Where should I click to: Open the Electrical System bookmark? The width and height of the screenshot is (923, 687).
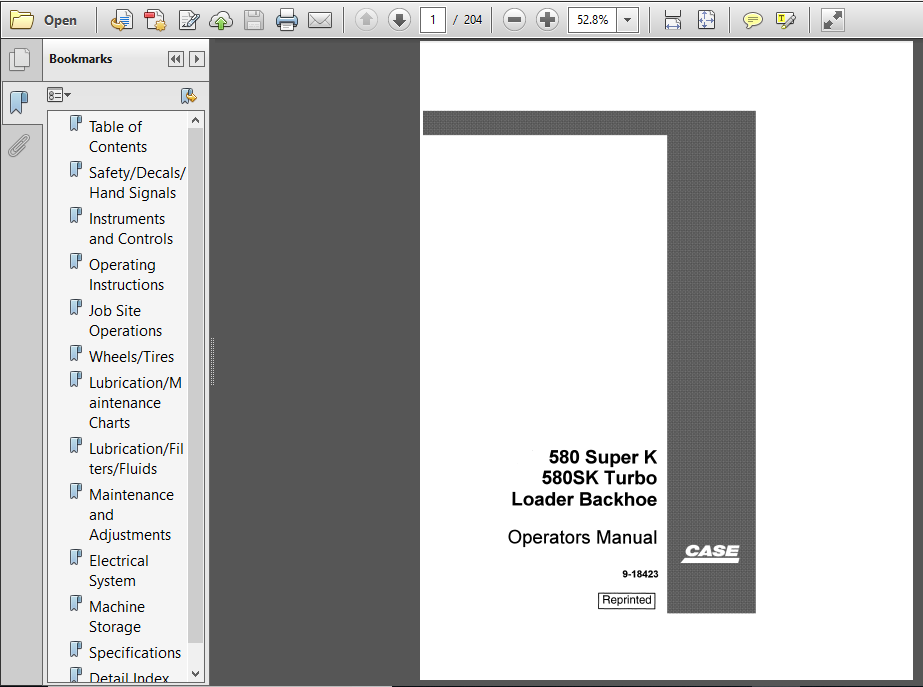[118, 570]
